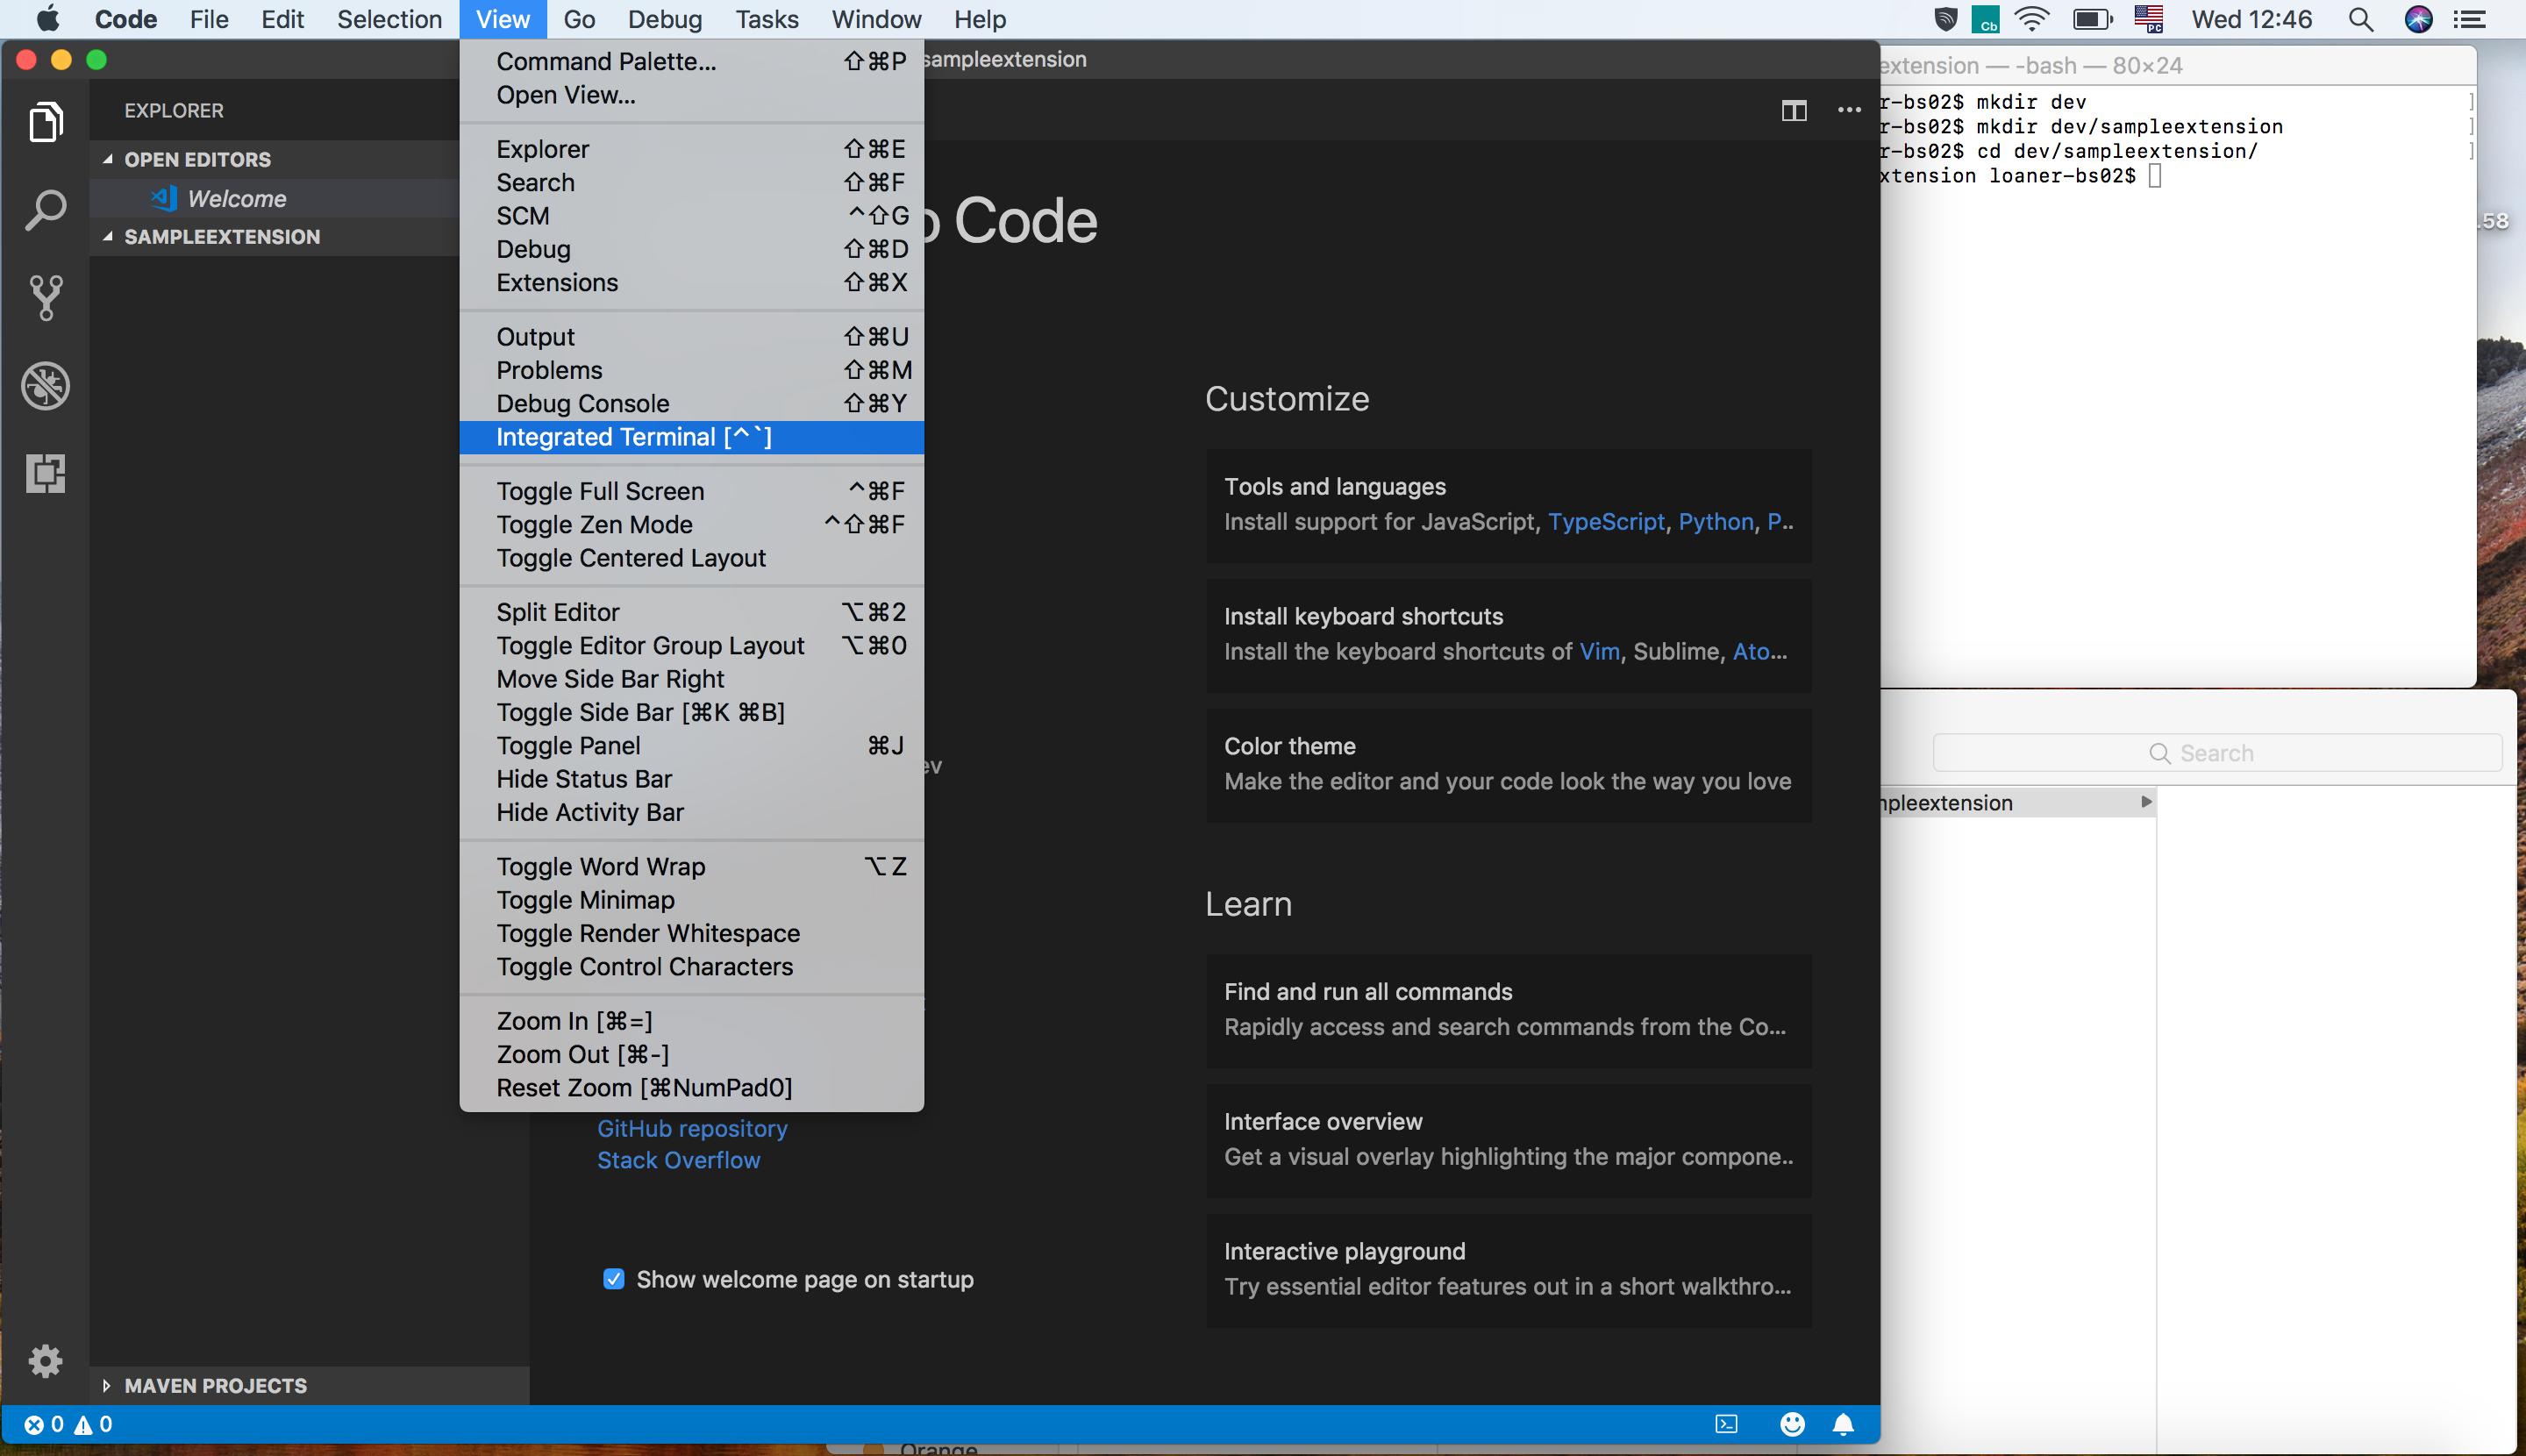The height and width of the screenshot is (1456, 2526).
Task: Select Integrated Terminal menu item
Action: [634, 437]
